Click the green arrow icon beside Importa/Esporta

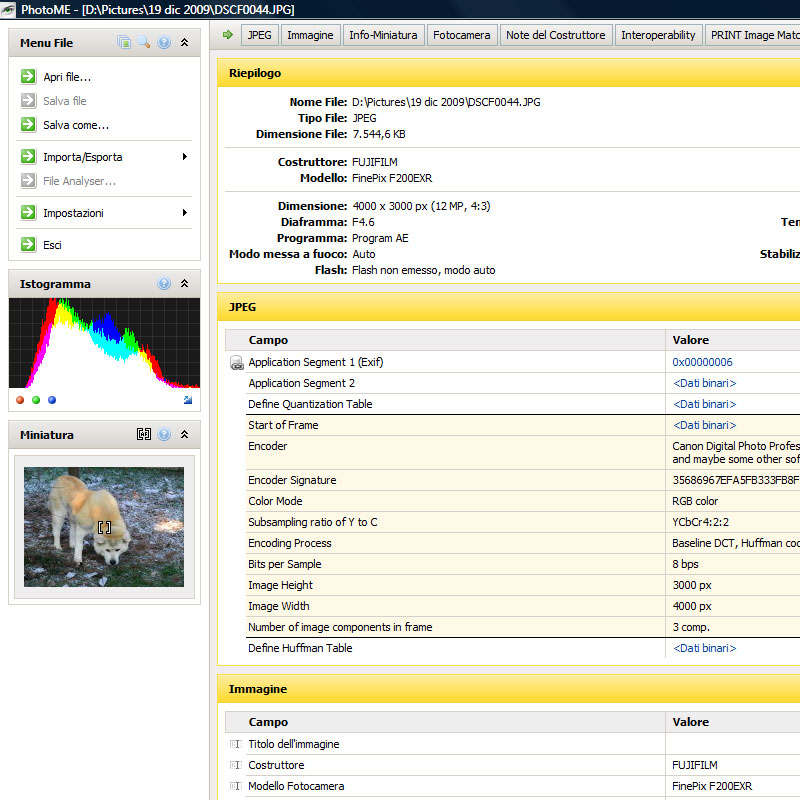pos(29,157)
